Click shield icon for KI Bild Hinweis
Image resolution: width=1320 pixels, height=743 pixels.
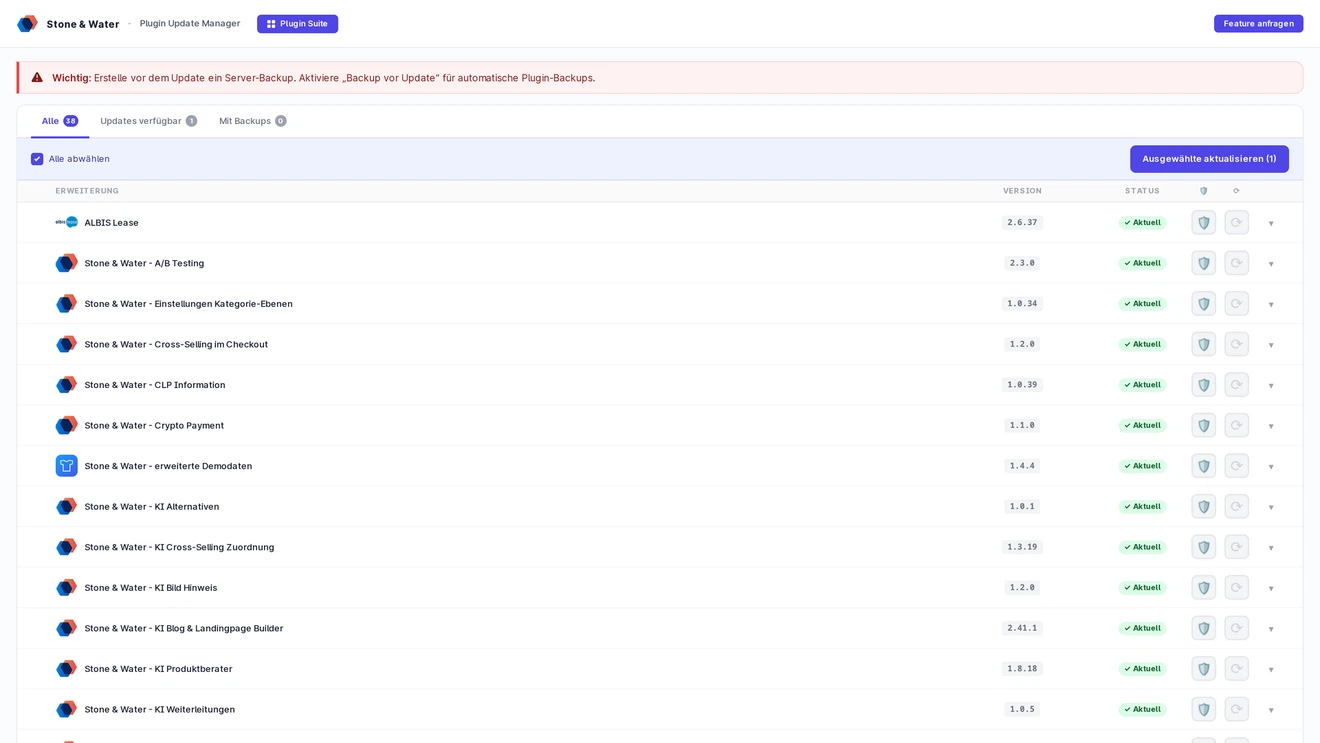[x=1204, y=588]
